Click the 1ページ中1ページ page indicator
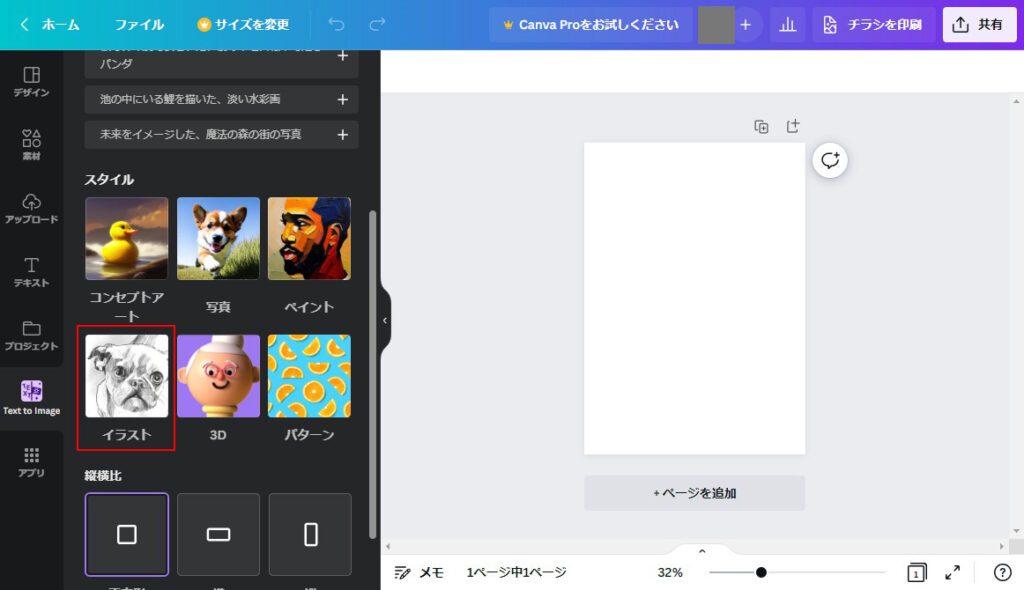 click(516, 572)
